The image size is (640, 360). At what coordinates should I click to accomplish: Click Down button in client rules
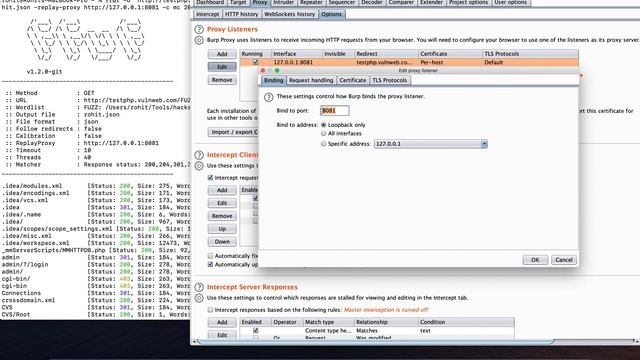tap(222, 242)
